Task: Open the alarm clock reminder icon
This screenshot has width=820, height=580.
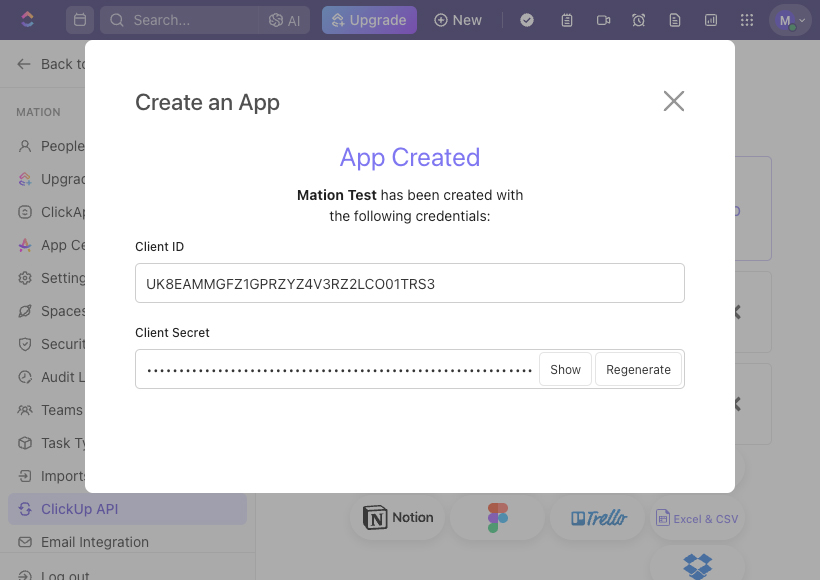Action: click(639, 20)
